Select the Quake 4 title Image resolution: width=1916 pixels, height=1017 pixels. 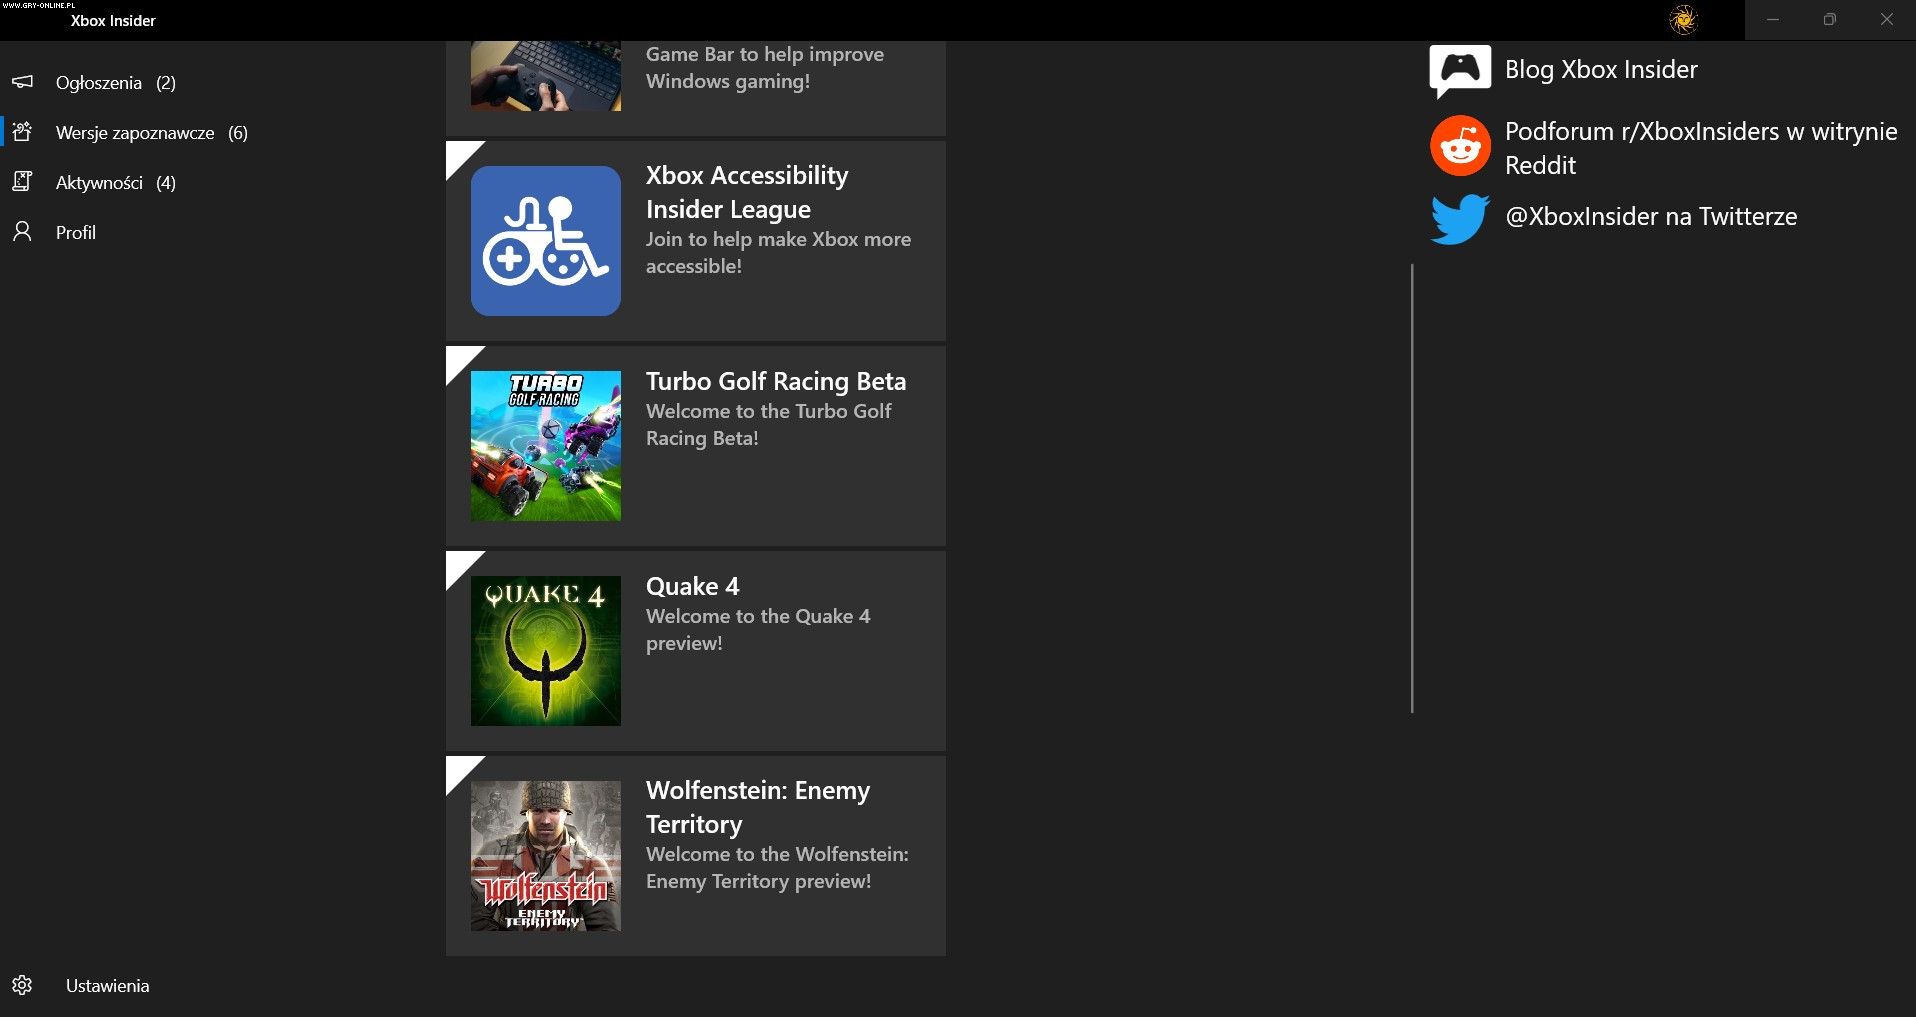[692, 586]
